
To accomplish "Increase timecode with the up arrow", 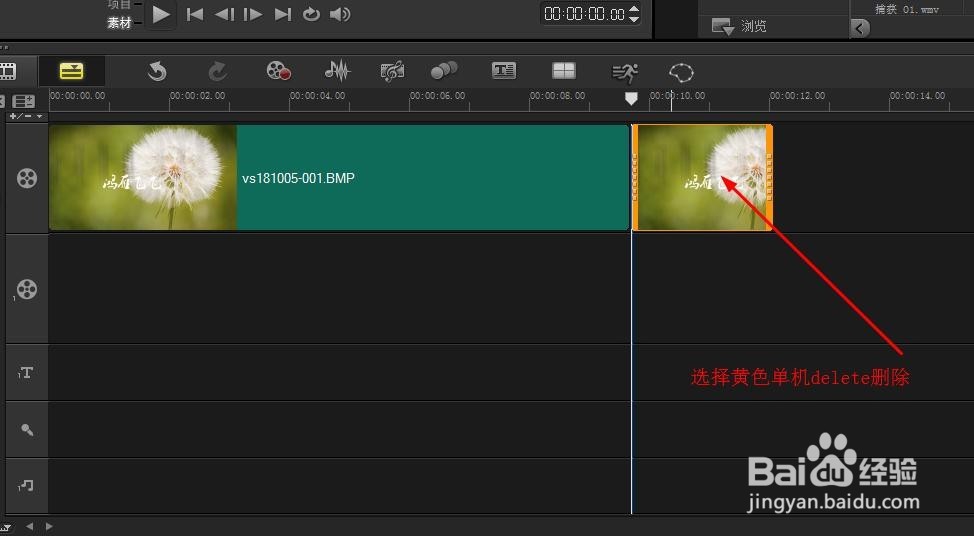I will click(x=634, y=8).
